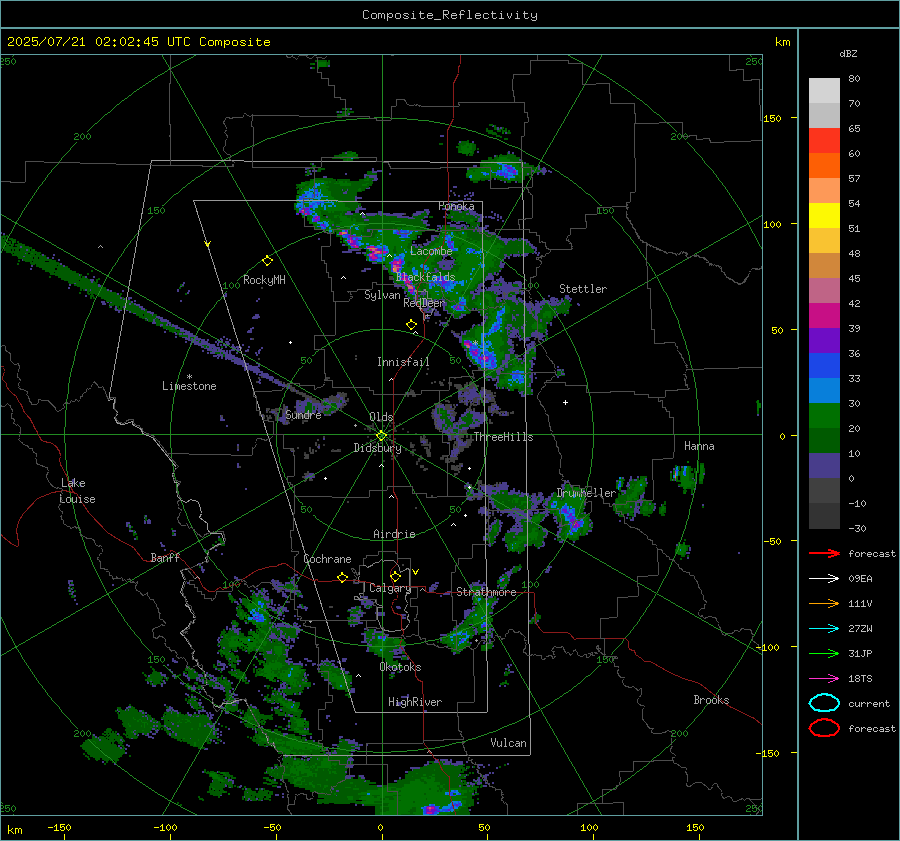
Task: Click the yellow diamond marker below RedDeer
Action: coord(411,325)
